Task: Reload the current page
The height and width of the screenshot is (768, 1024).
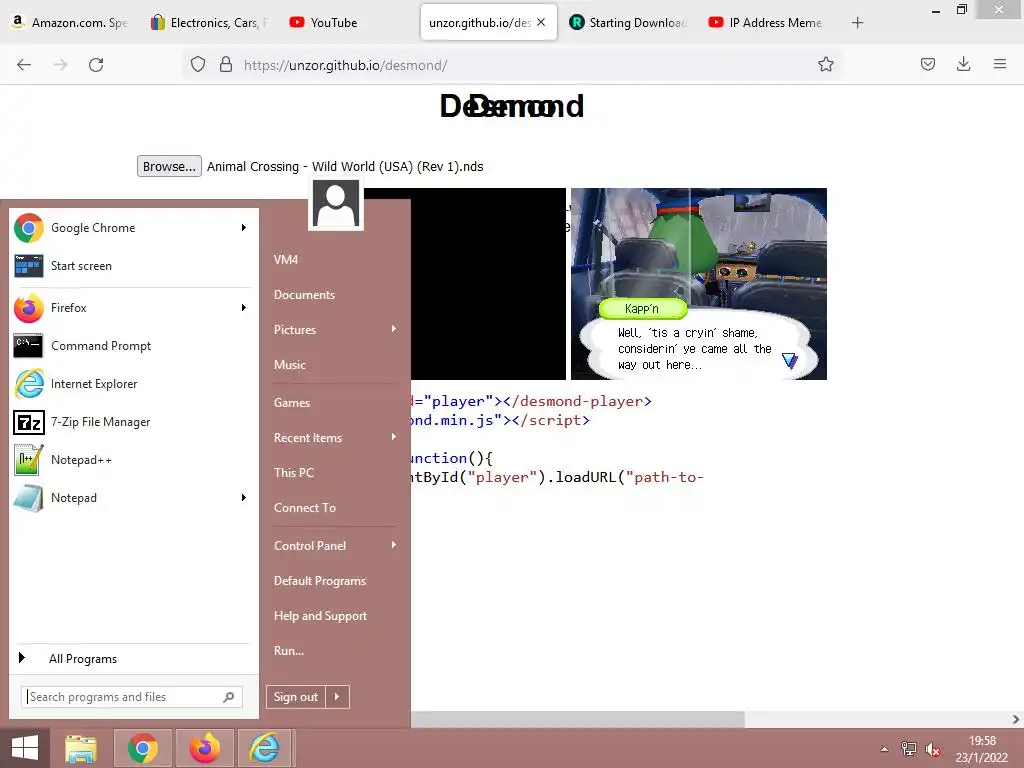Action: pos(96,65)
